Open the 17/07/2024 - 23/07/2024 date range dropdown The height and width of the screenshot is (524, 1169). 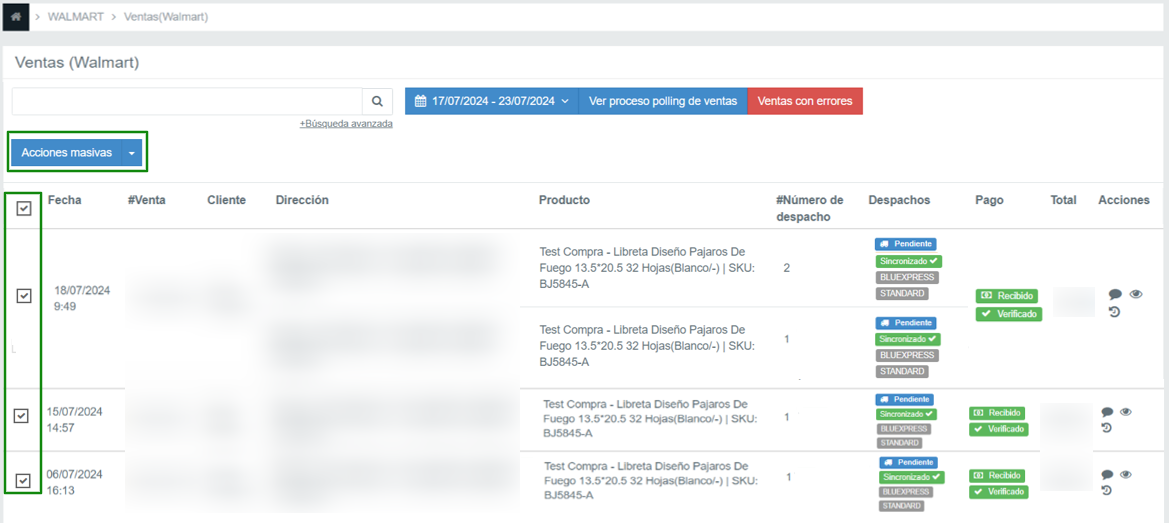[492, 101]
